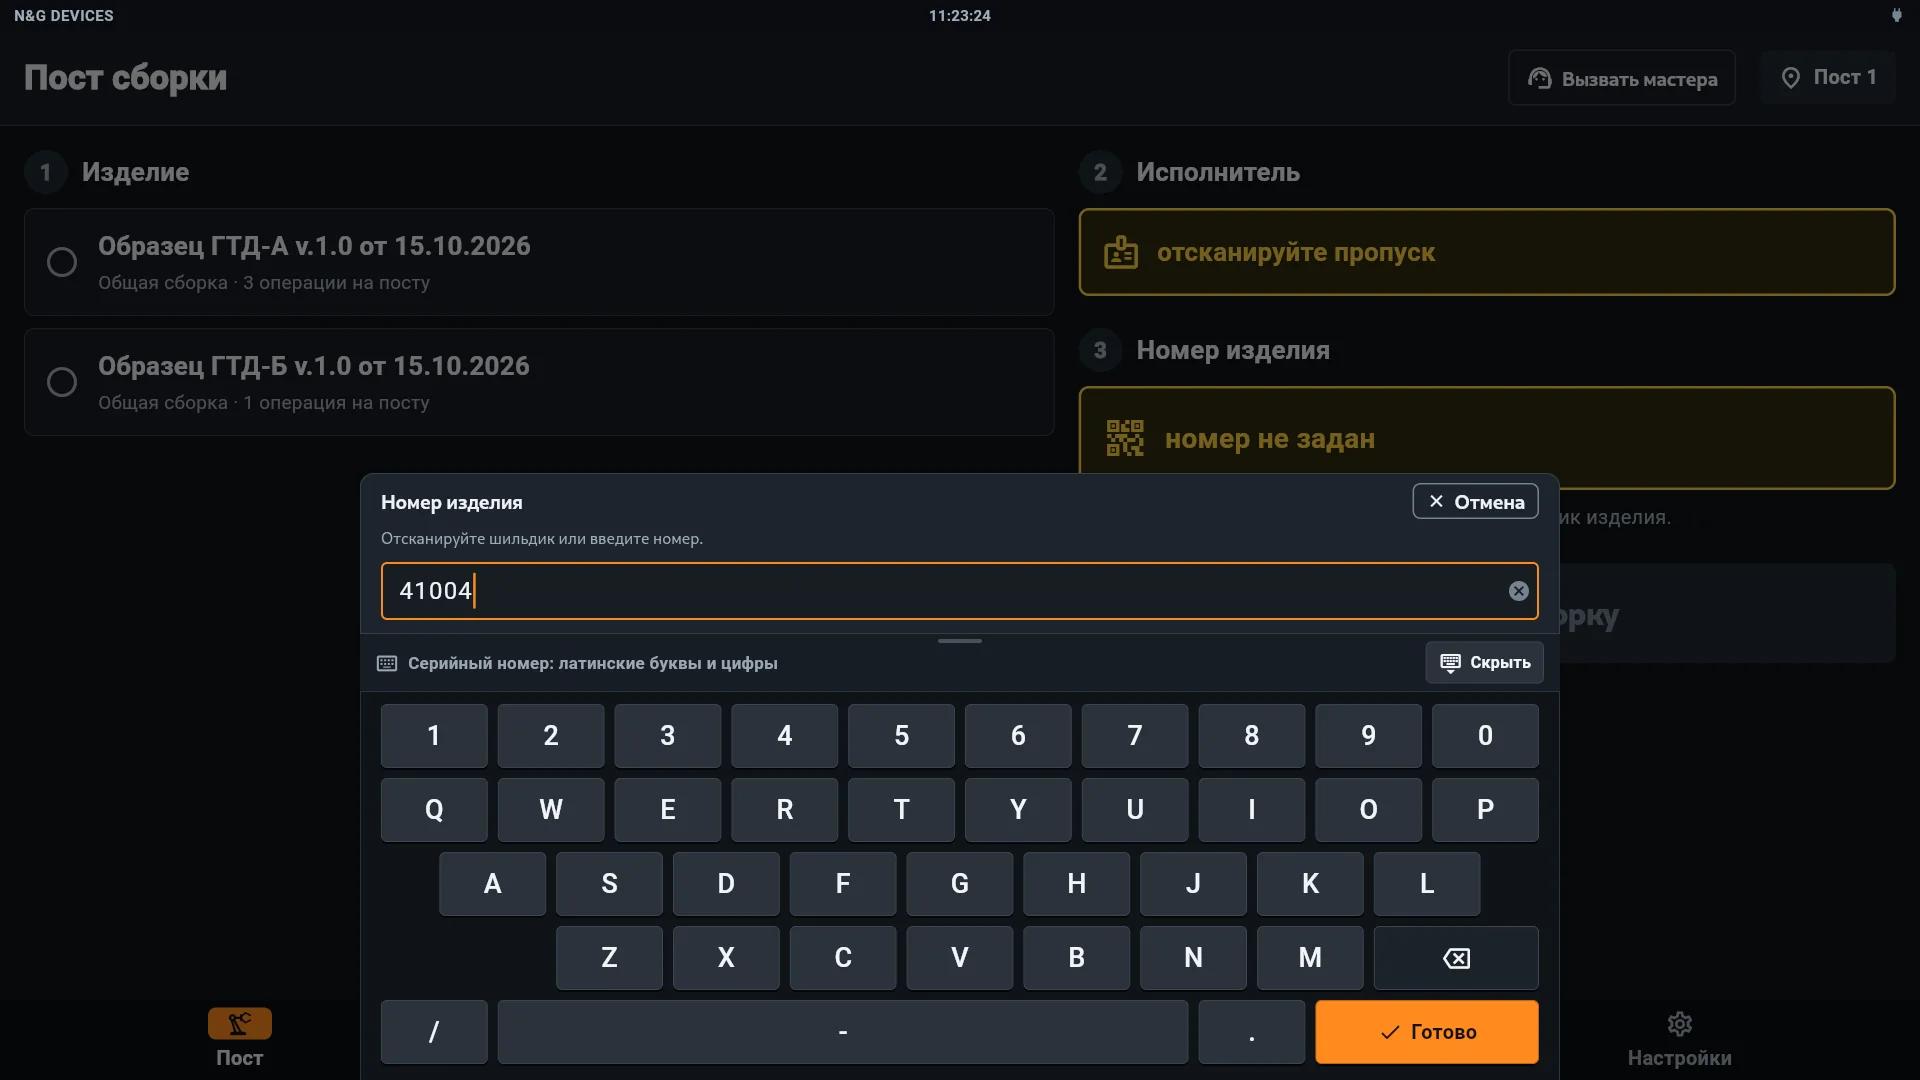Tap the period key
Image resolution: width=1920 pixels, height=1080 pixels.
point(1251,1032)
